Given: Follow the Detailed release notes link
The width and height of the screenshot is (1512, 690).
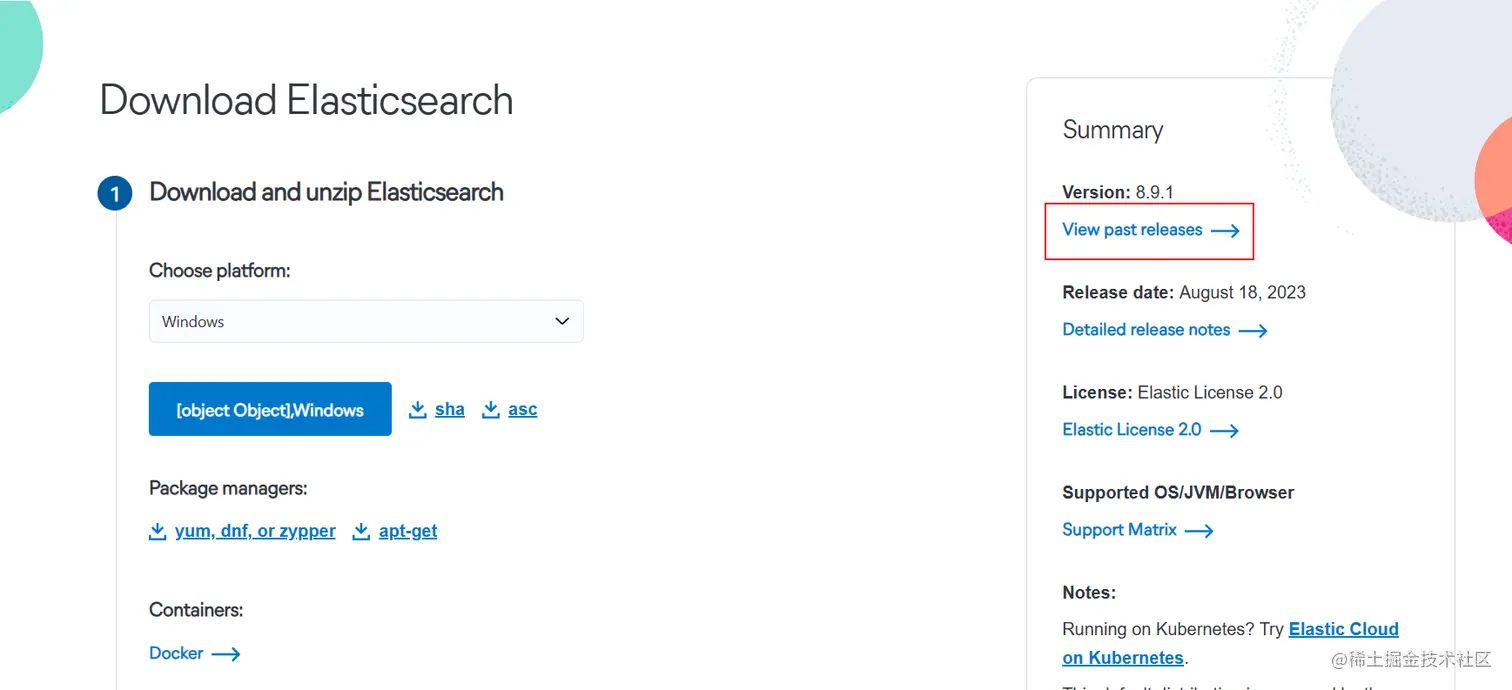Looking at the screenshot, I should [1145, 329].
